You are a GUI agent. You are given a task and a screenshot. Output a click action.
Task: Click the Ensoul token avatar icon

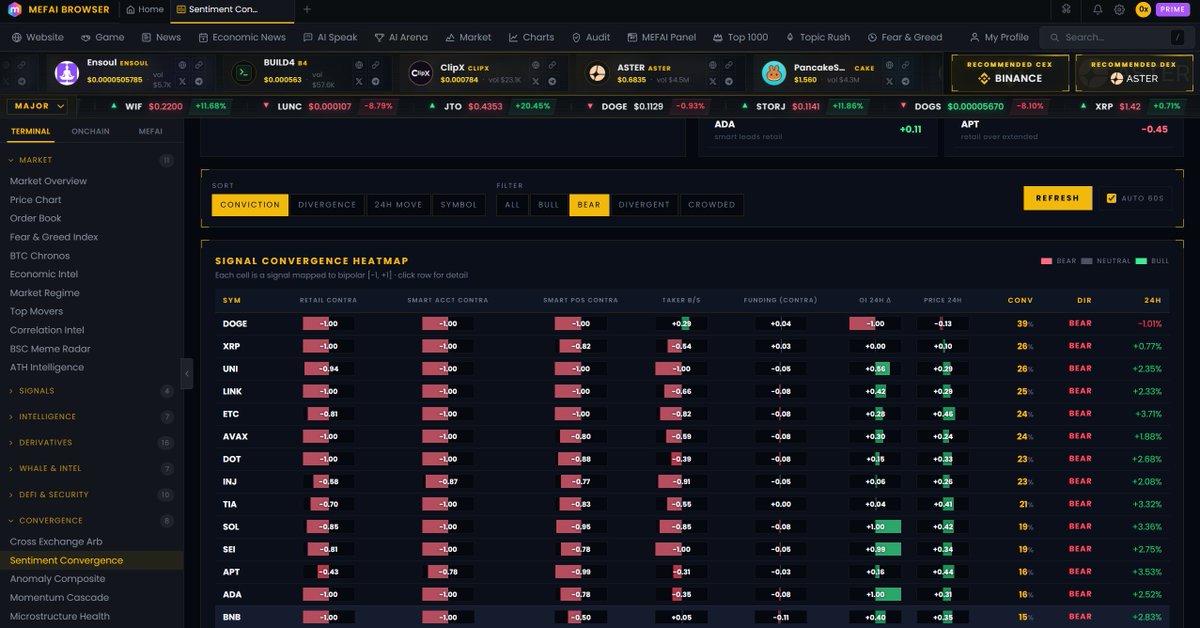[x=67, y=72]
